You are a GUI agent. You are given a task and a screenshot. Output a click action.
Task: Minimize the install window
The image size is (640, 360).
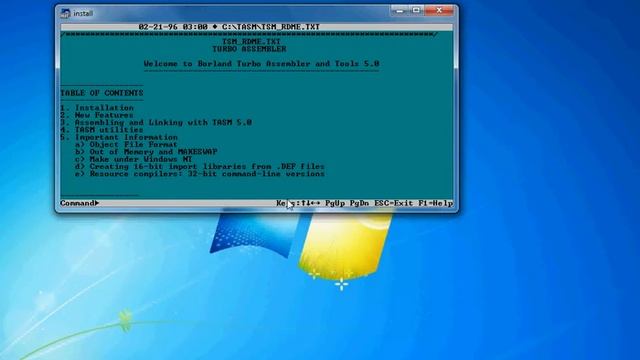[x=400, y=11]
